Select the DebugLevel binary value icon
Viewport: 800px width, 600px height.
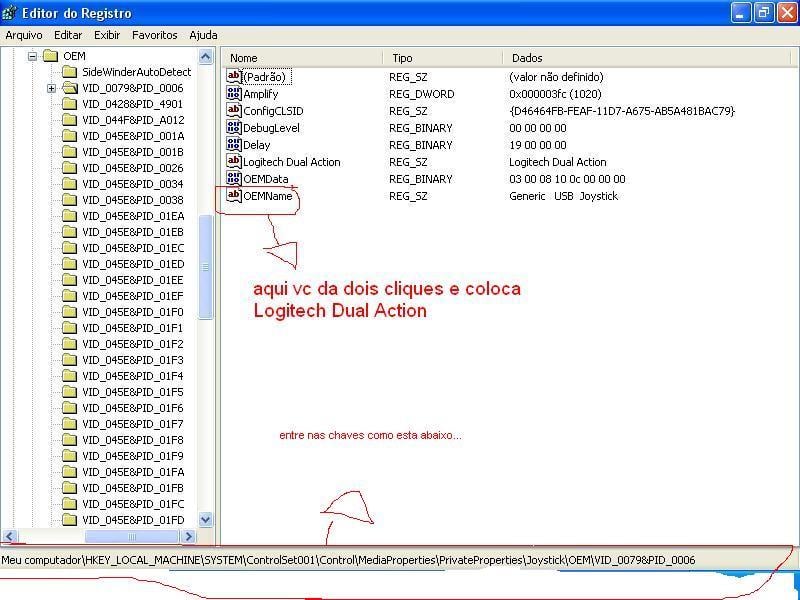coord(234,128)
